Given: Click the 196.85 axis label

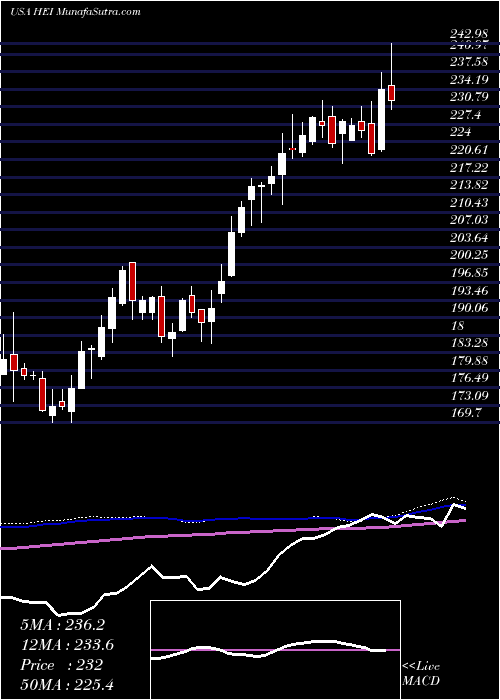Looking at the screenshot, I should click(470, 273).
